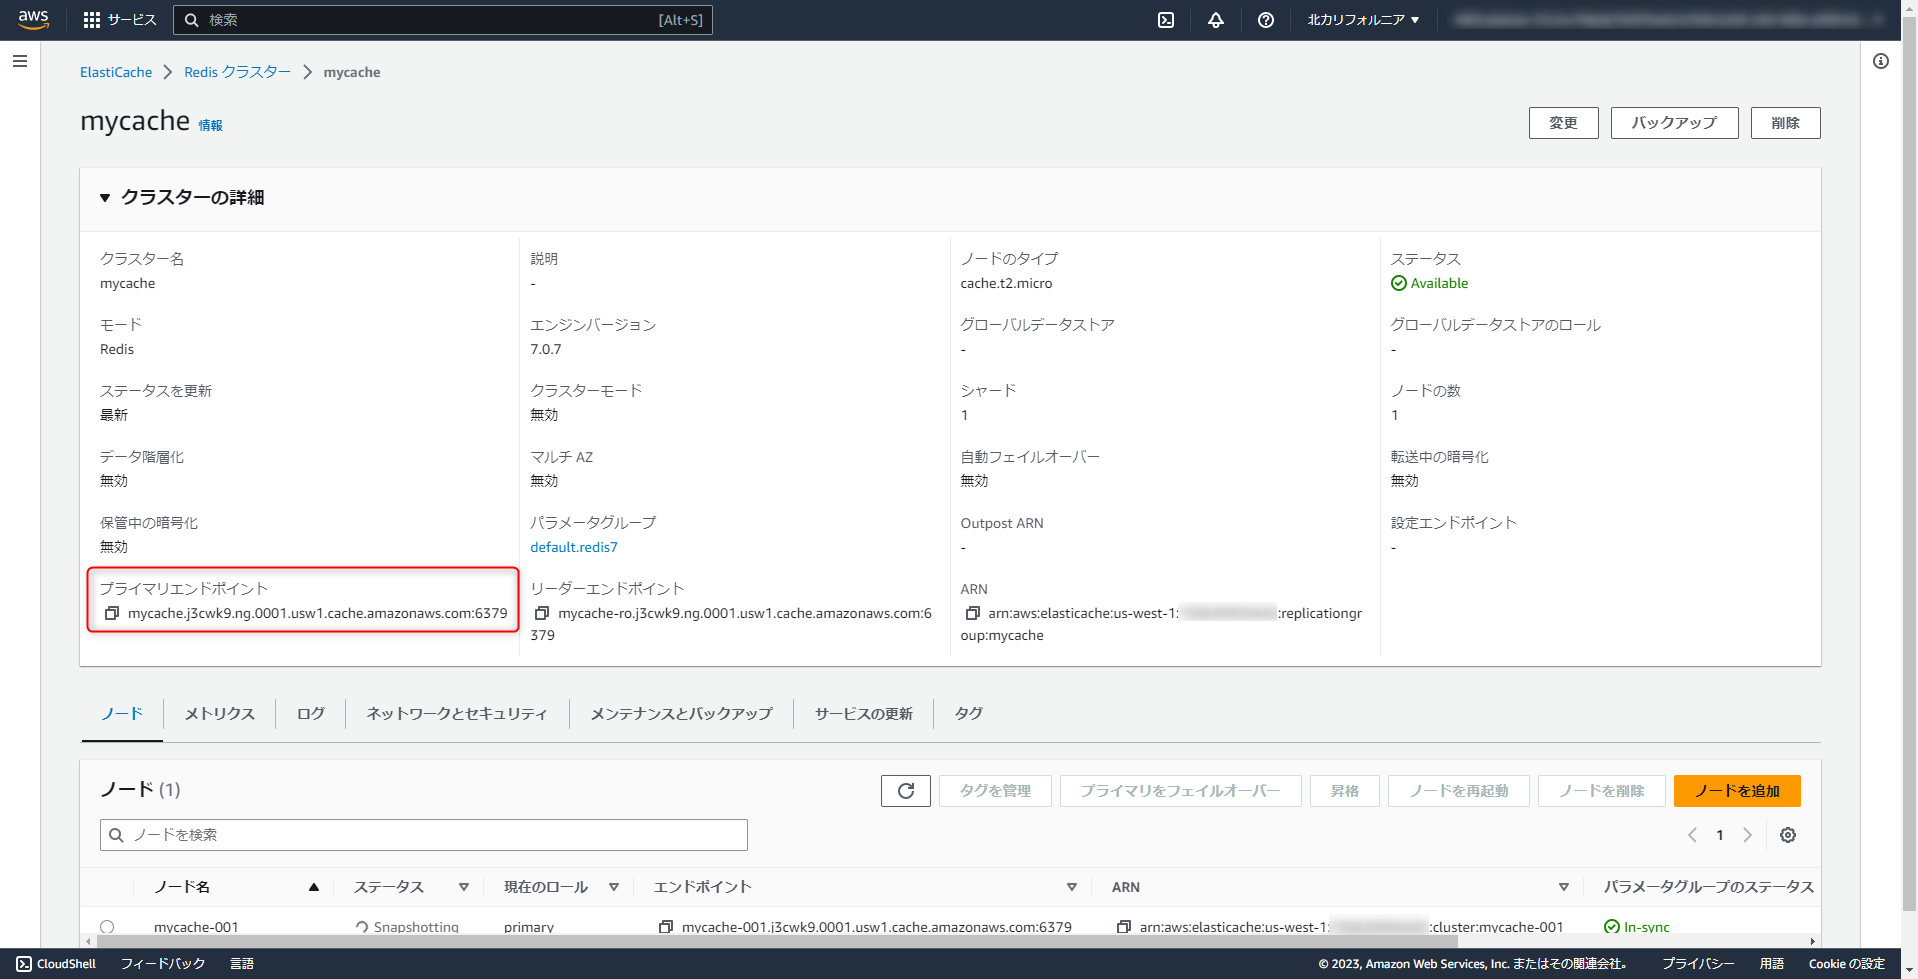Click the ノードを追加 button
1918x979 pixels.
point(1737,791)
